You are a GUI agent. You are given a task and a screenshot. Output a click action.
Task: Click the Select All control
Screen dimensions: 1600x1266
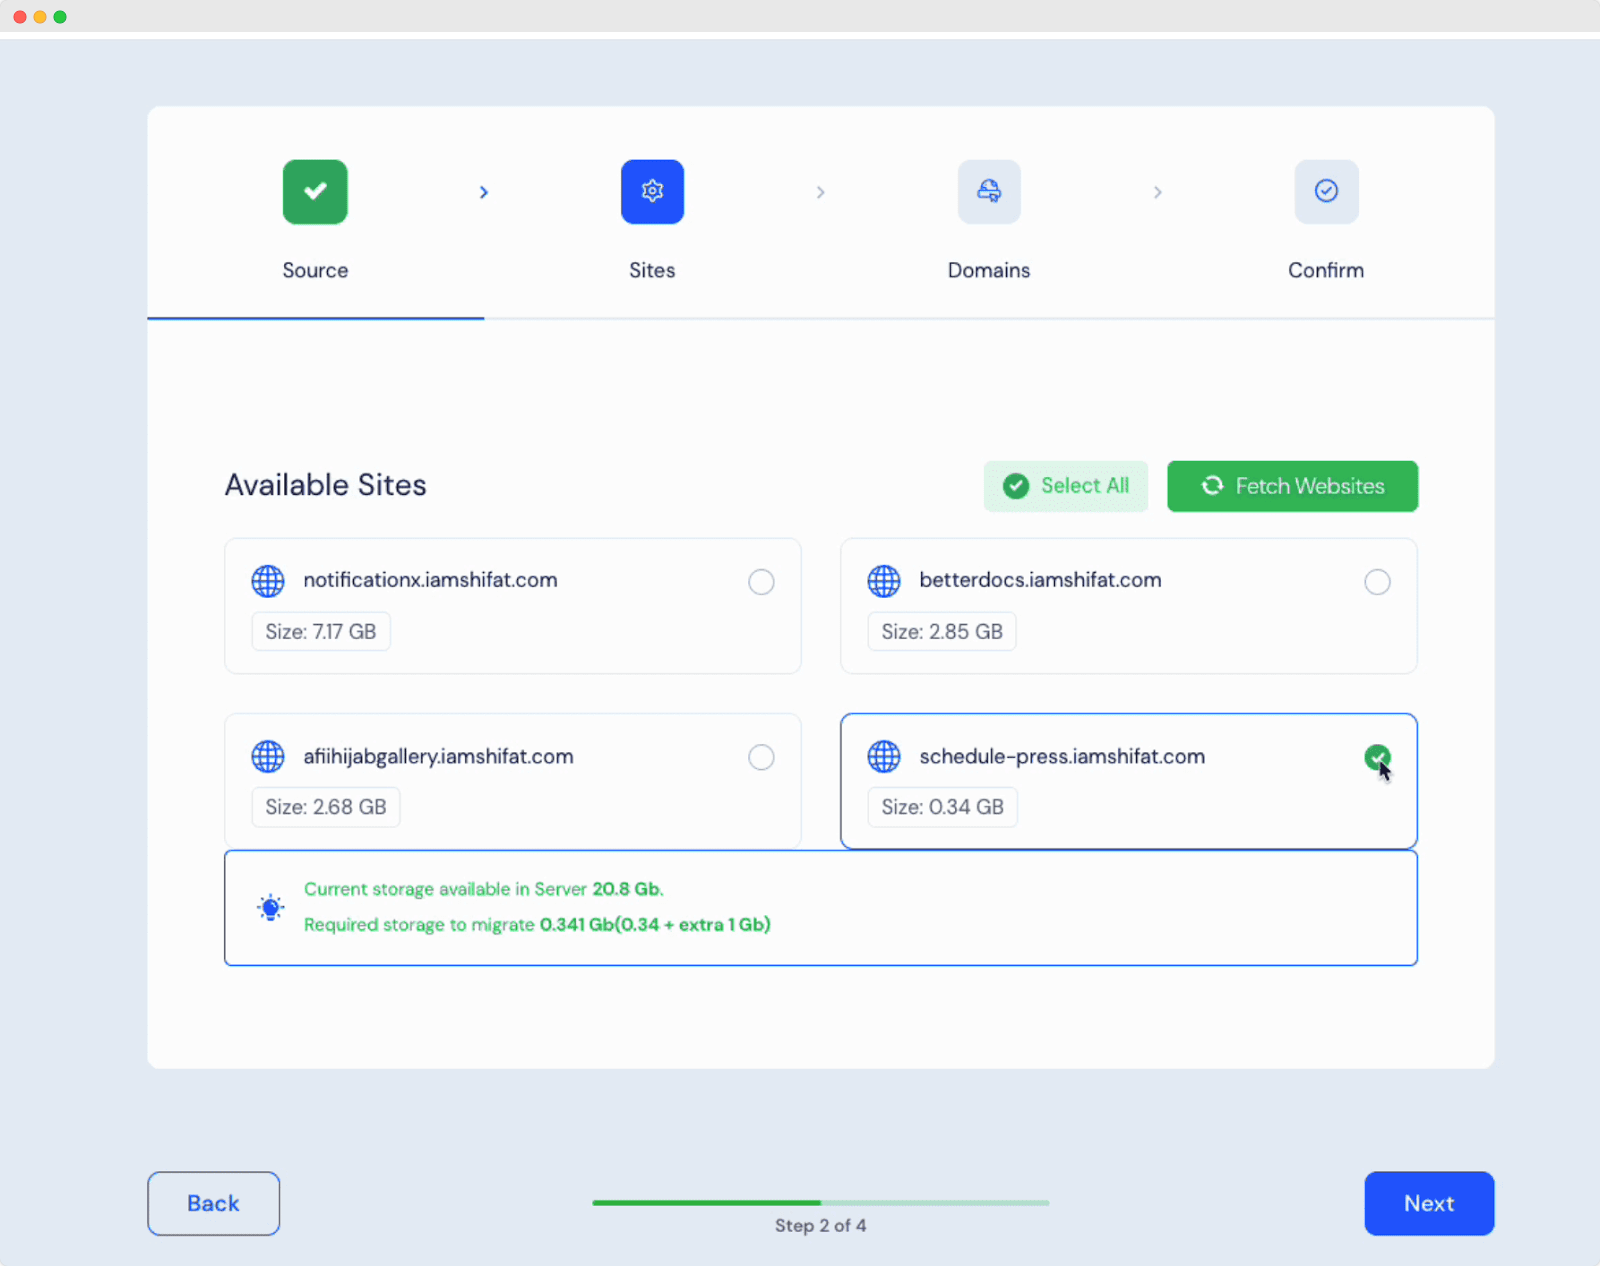click(1066, 486)
